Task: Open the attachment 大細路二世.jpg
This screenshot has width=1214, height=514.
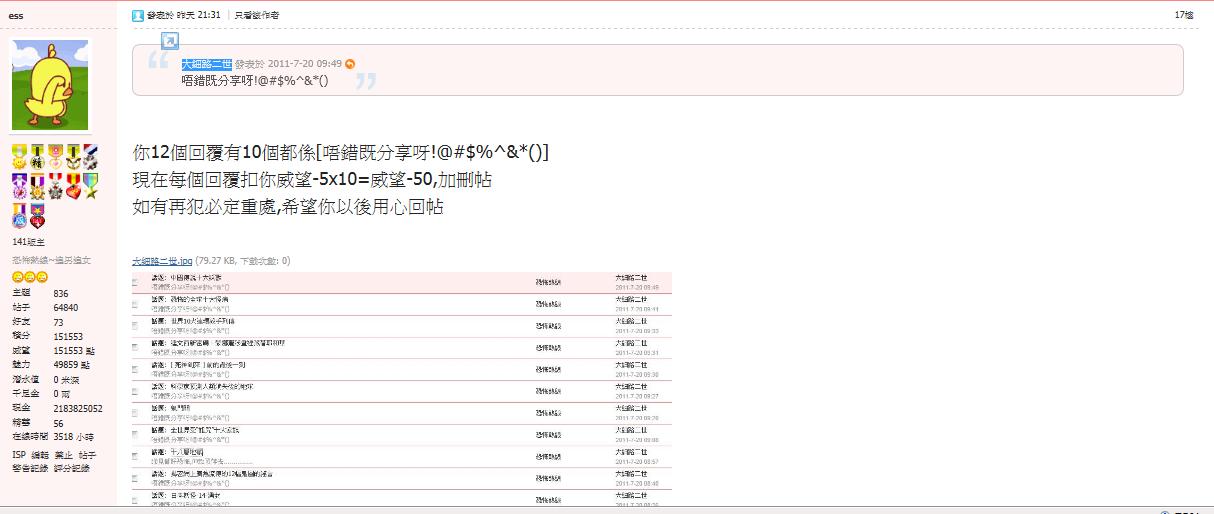Action: 162,261
